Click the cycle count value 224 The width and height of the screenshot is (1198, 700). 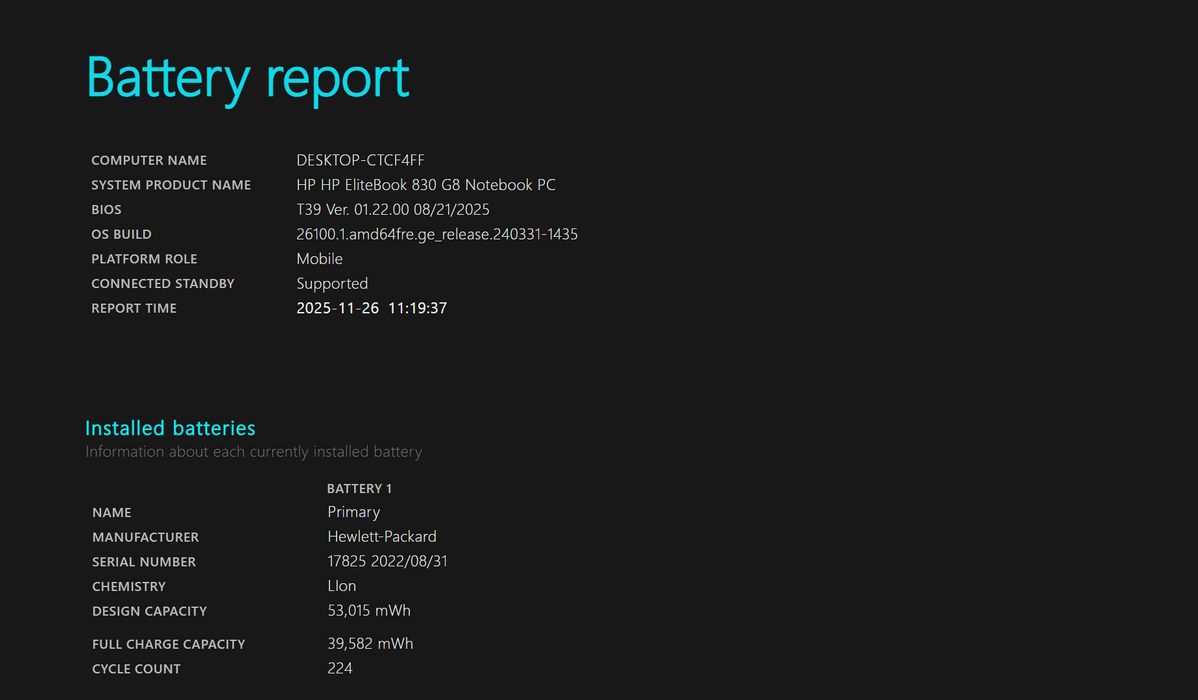click(339, 668)
